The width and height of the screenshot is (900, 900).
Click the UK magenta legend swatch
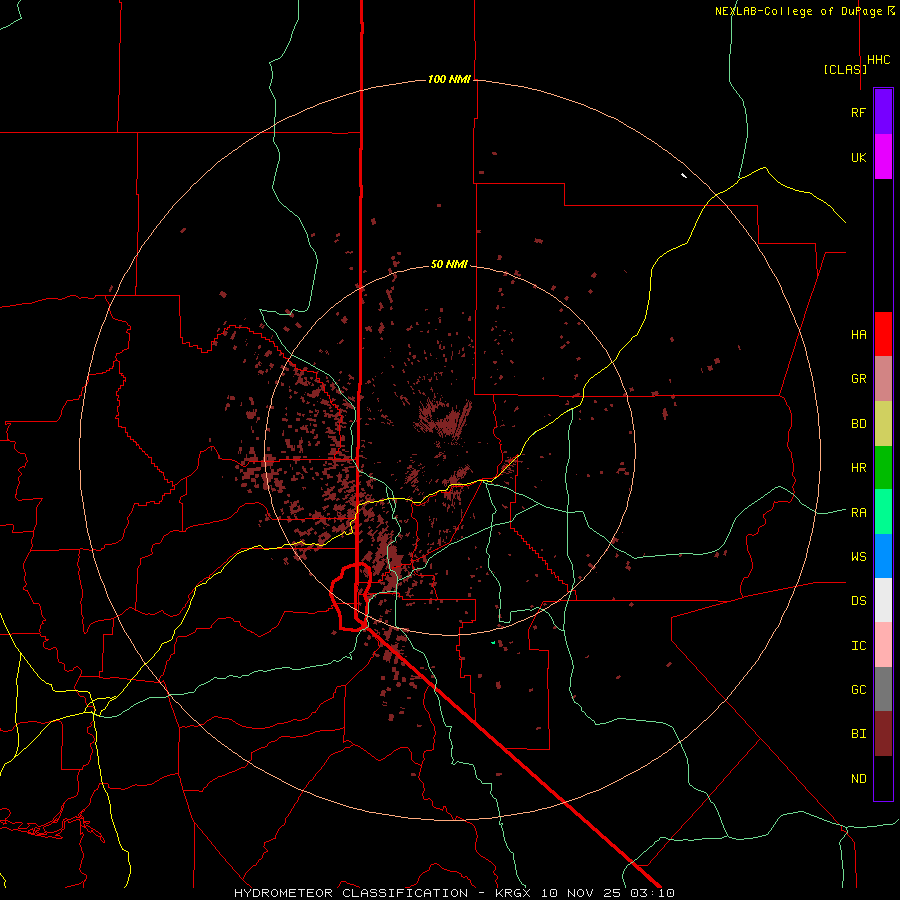[x=883, y=157]
